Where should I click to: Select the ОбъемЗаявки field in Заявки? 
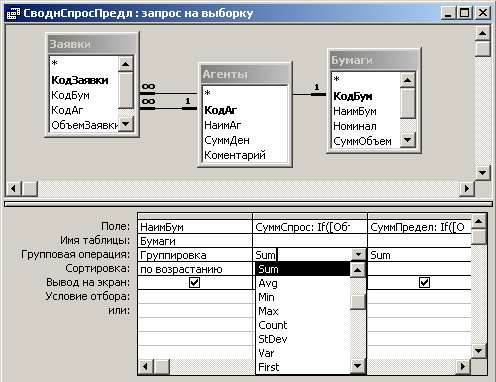tap(84, 125)
